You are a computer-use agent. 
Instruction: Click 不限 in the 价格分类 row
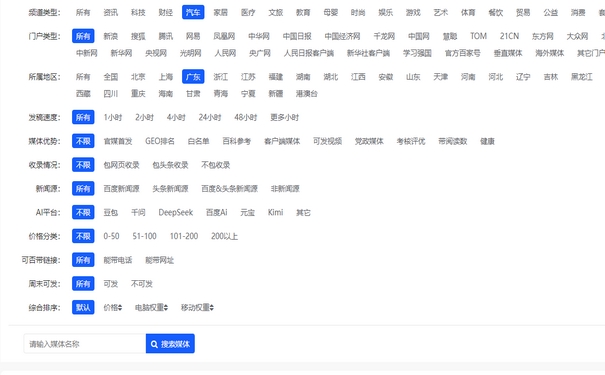click(83, 236)
